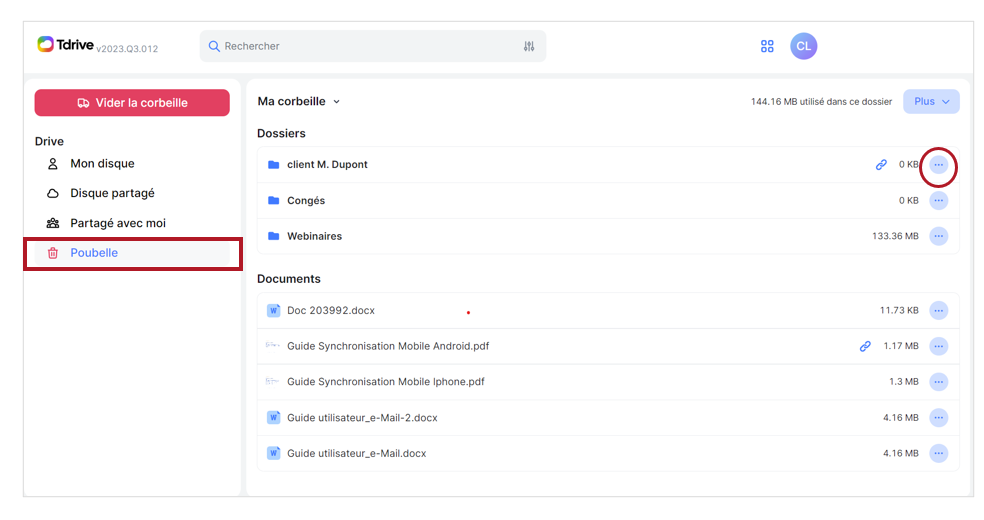Open options menu for client M. Dupont

pos(938,165)
